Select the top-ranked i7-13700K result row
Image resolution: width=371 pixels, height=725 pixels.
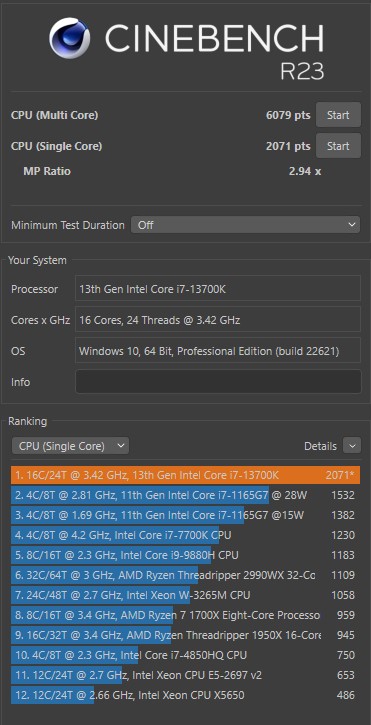186,475
